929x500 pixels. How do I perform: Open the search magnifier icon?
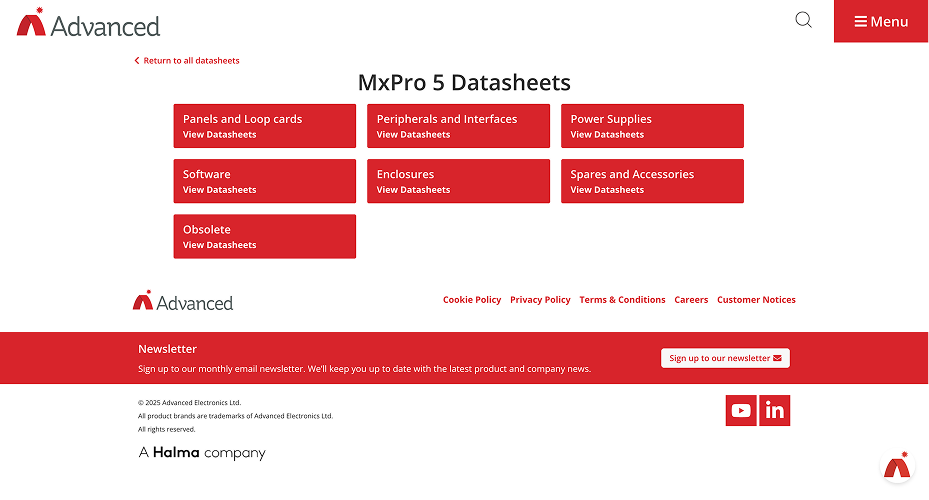(x=803, y=20)
